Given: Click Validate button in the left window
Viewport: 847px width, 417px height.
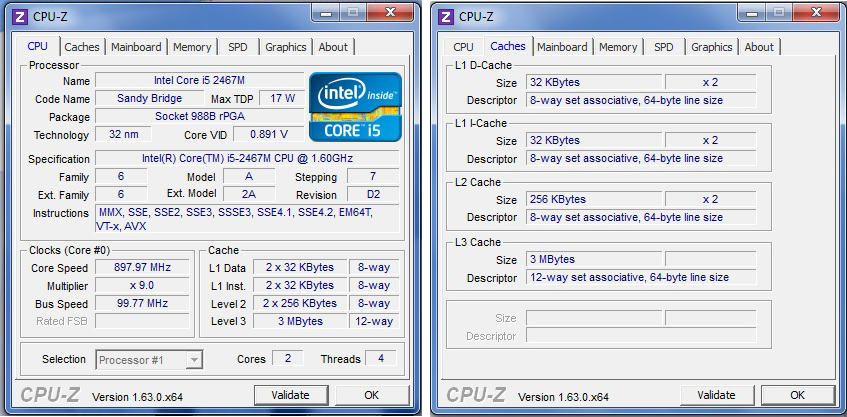Looking at the screenshot, I should (291, 395).
